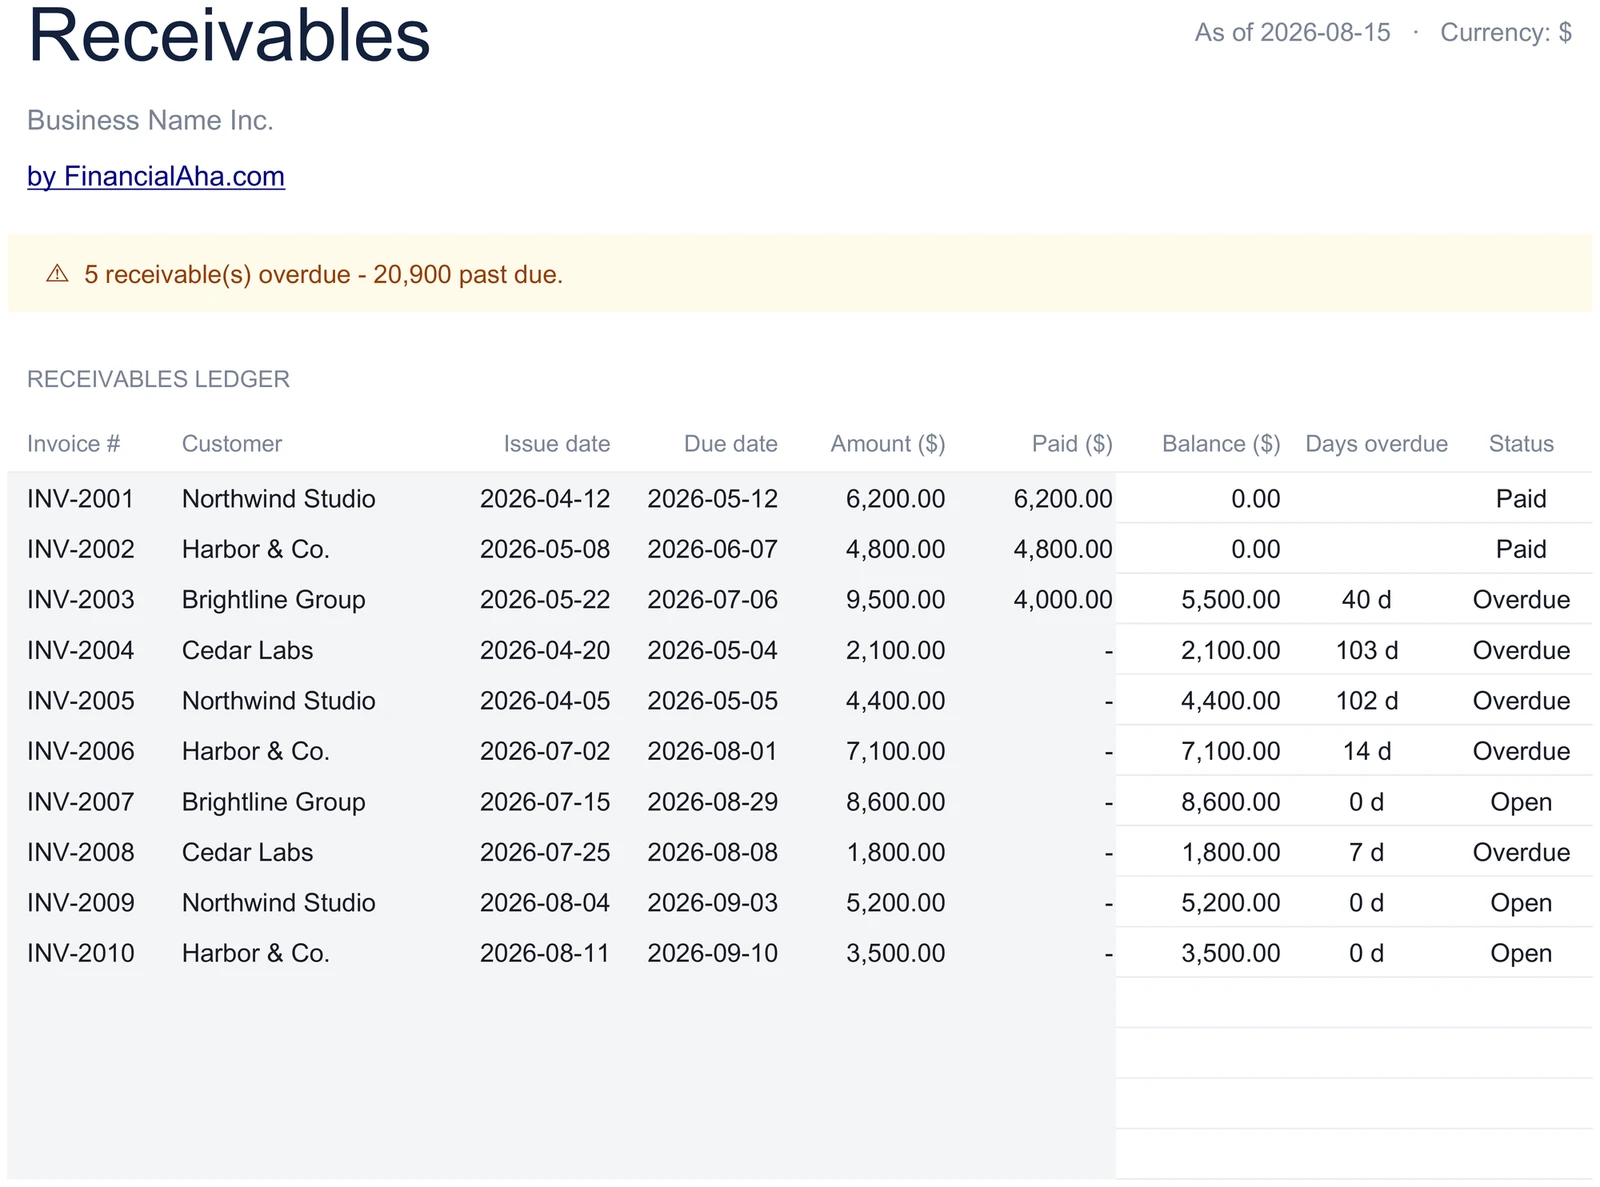
Task: Click Northwind Studio in the INV-2009 row
Action: [279, 903]
